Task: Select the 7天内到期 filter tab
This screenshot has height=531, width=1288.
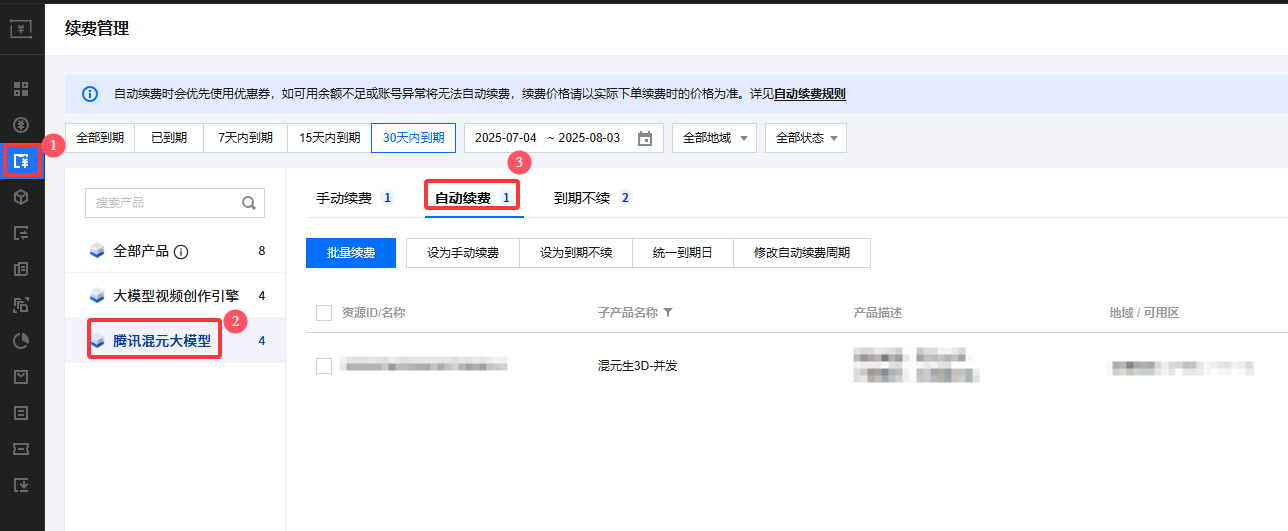Action: (245, 138)
